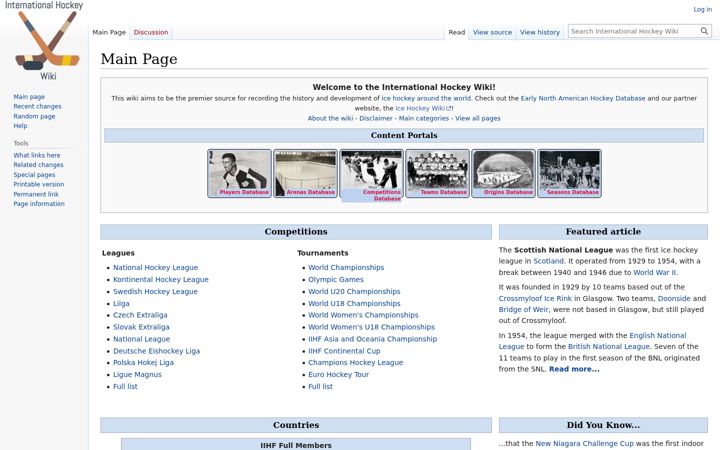Click Read more in featured article
Image resolution: width=720 pixels, height=450 pixels.
point(574,369)
